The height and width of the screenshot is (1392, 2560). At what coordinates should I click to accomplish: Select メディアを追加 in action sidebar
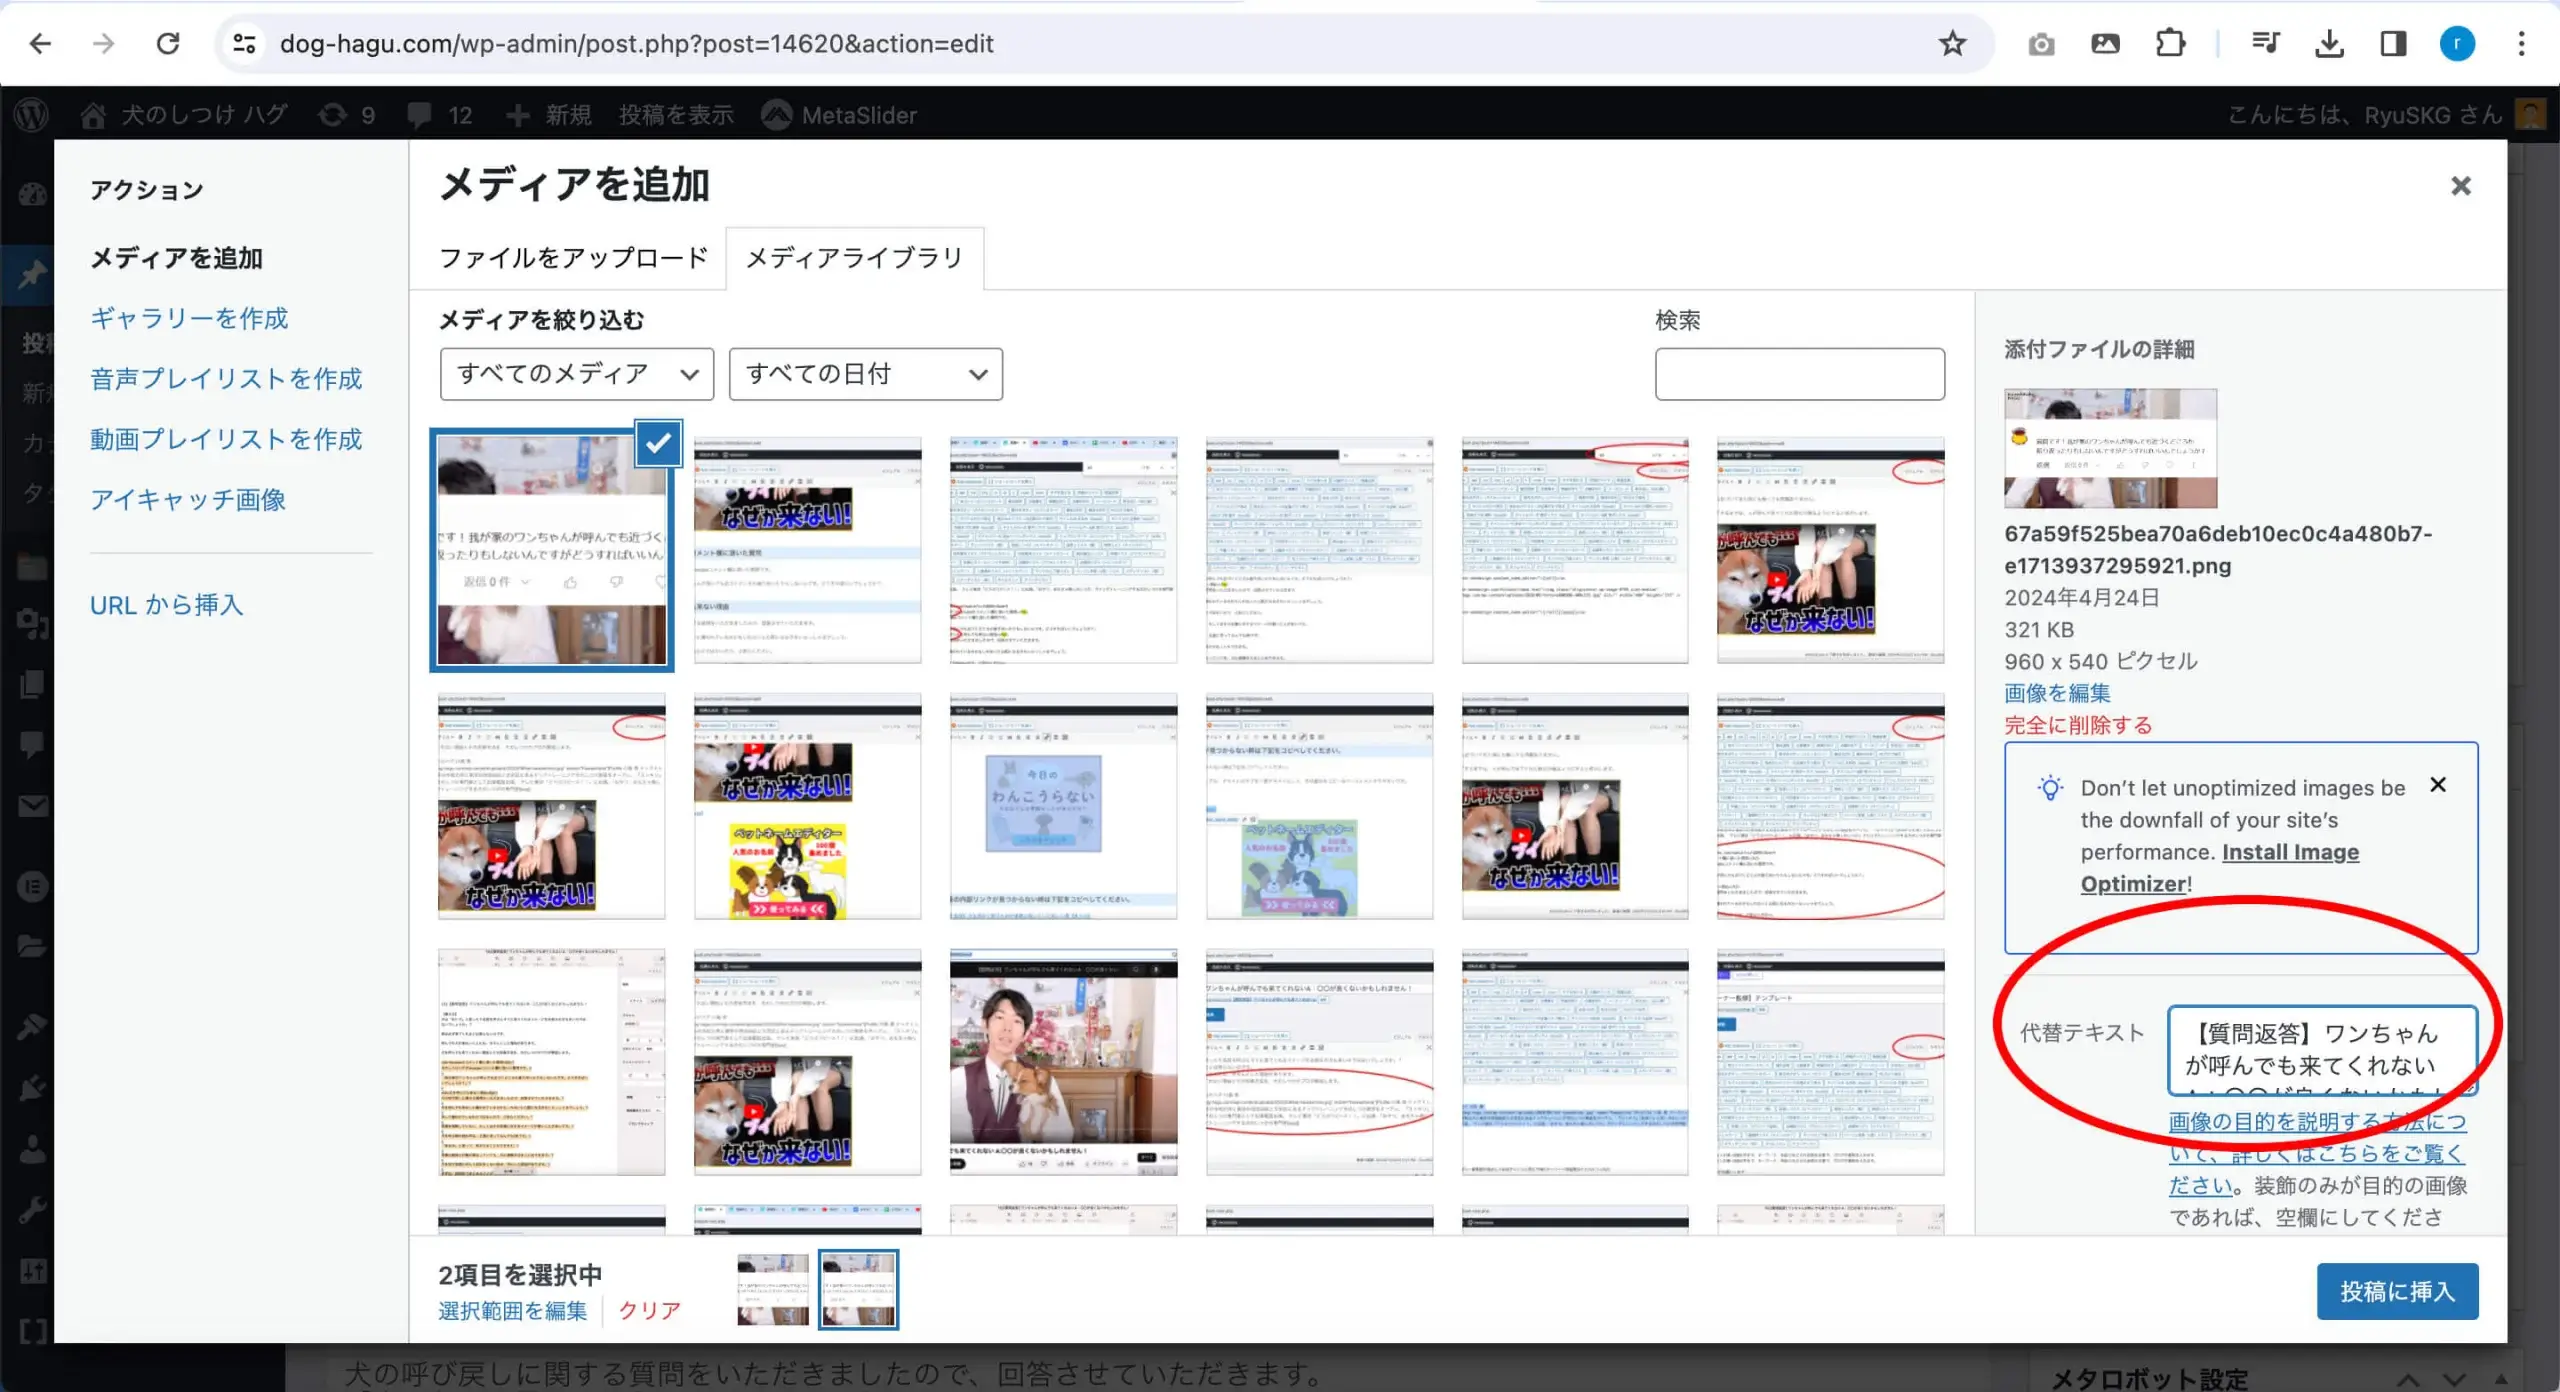click(x=176, y=258)
